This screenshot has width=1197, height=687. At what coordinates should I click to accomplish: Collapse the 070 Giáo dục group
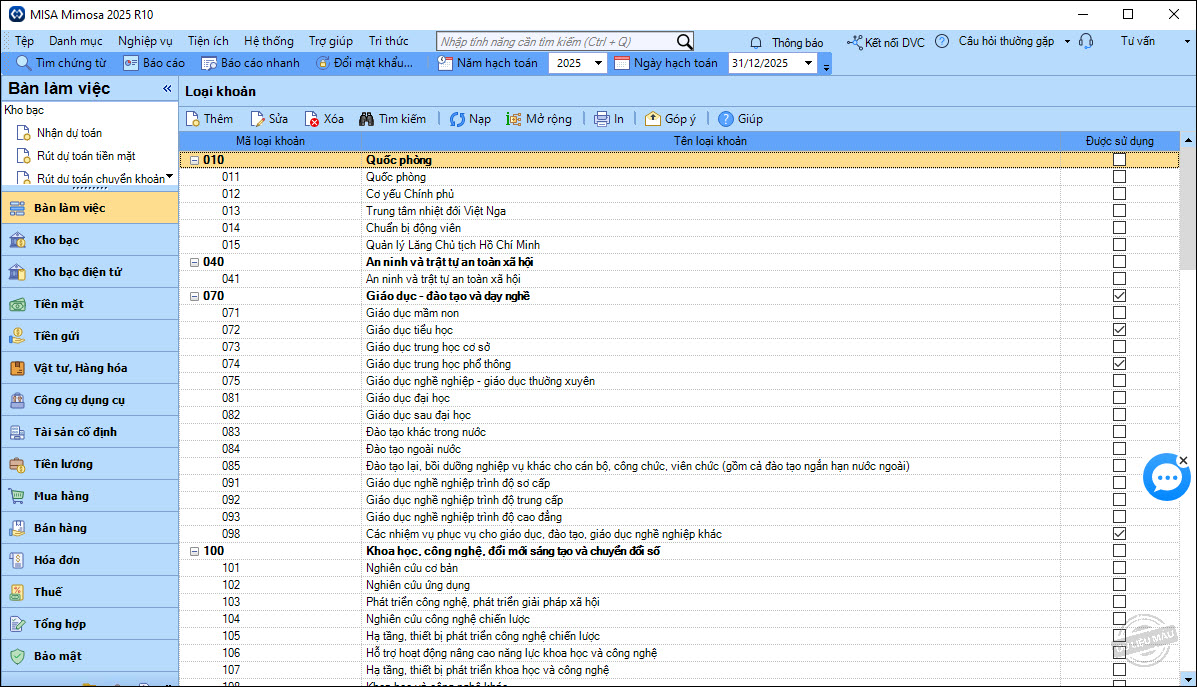tap(193, 296)
